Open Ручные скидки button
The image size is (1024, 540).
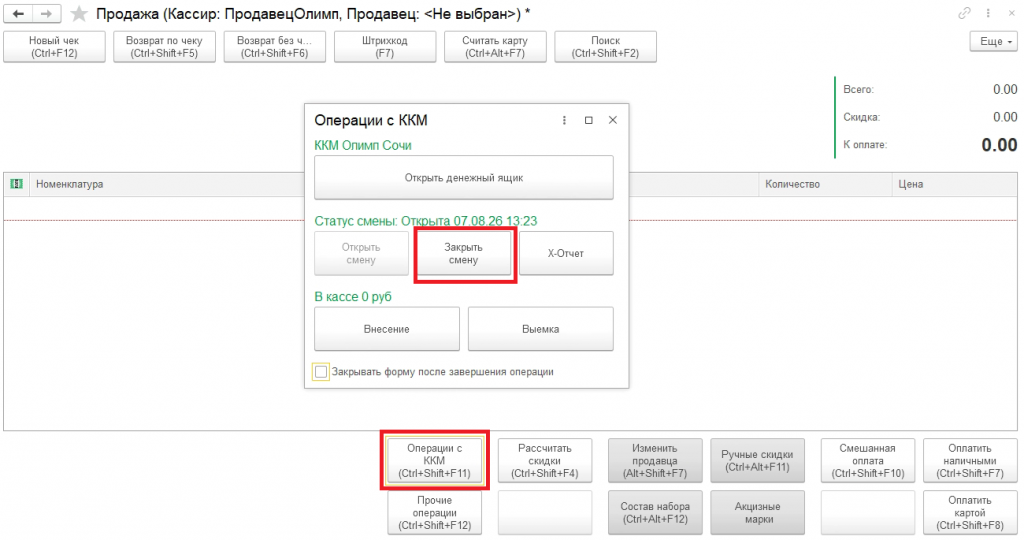coord(758,461)
